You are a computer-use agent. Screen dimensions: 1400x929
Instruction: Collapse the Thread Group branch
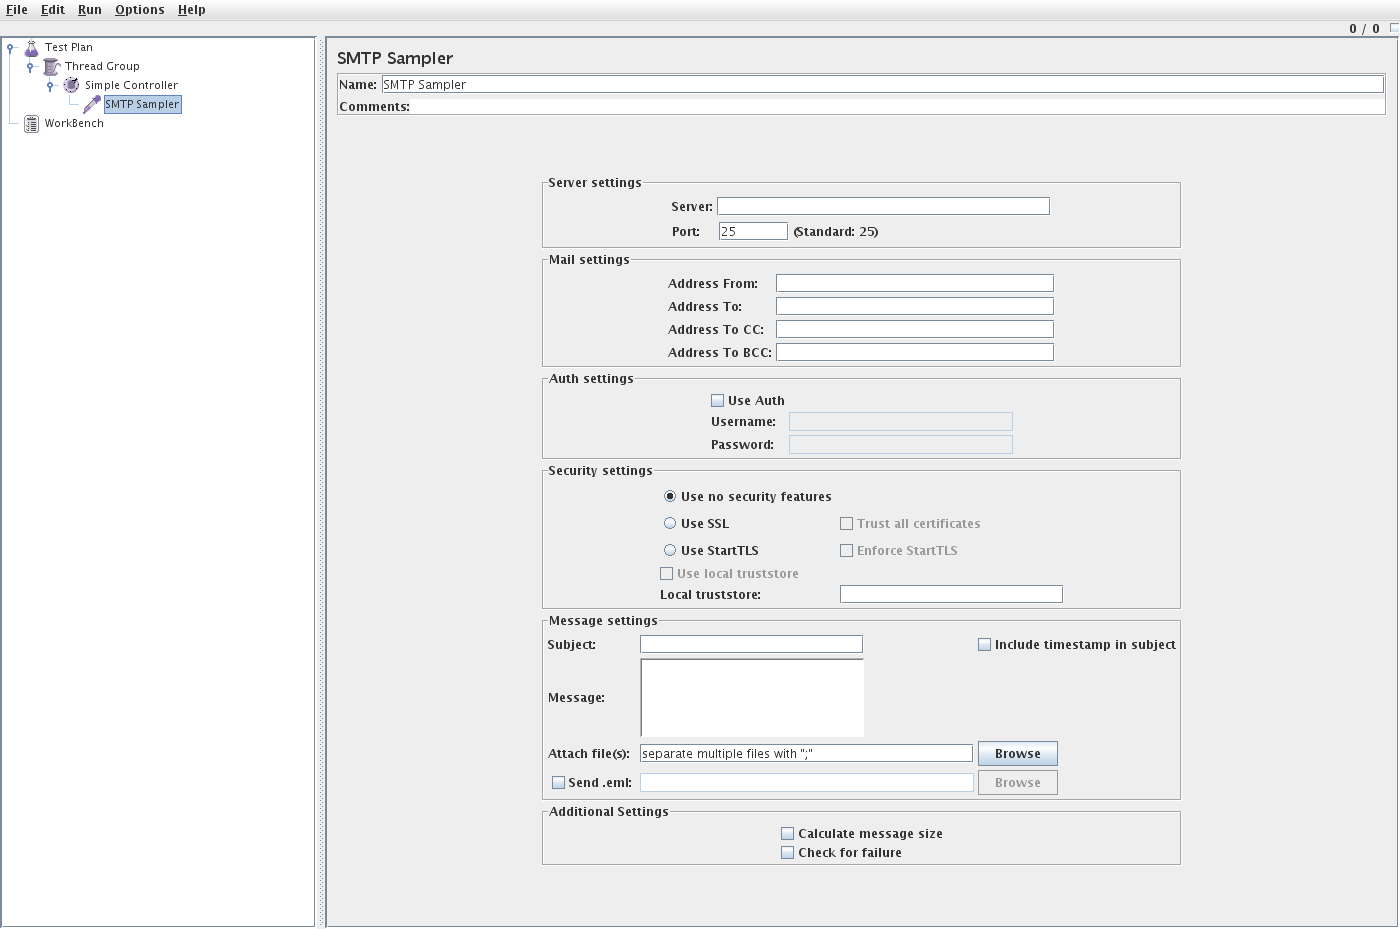click(x=29, y=66)
